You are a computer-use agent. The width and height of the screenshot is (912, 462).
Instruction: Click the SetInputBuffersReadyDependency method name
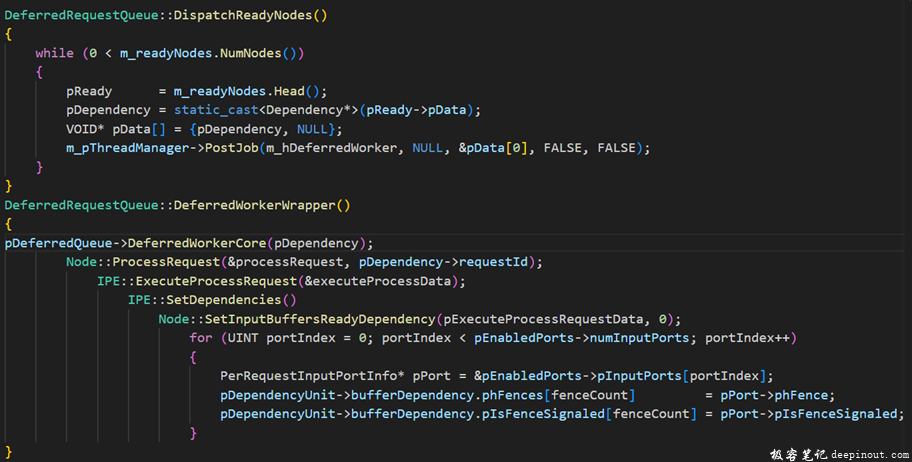pyautogui.click(x=320, y=319)
